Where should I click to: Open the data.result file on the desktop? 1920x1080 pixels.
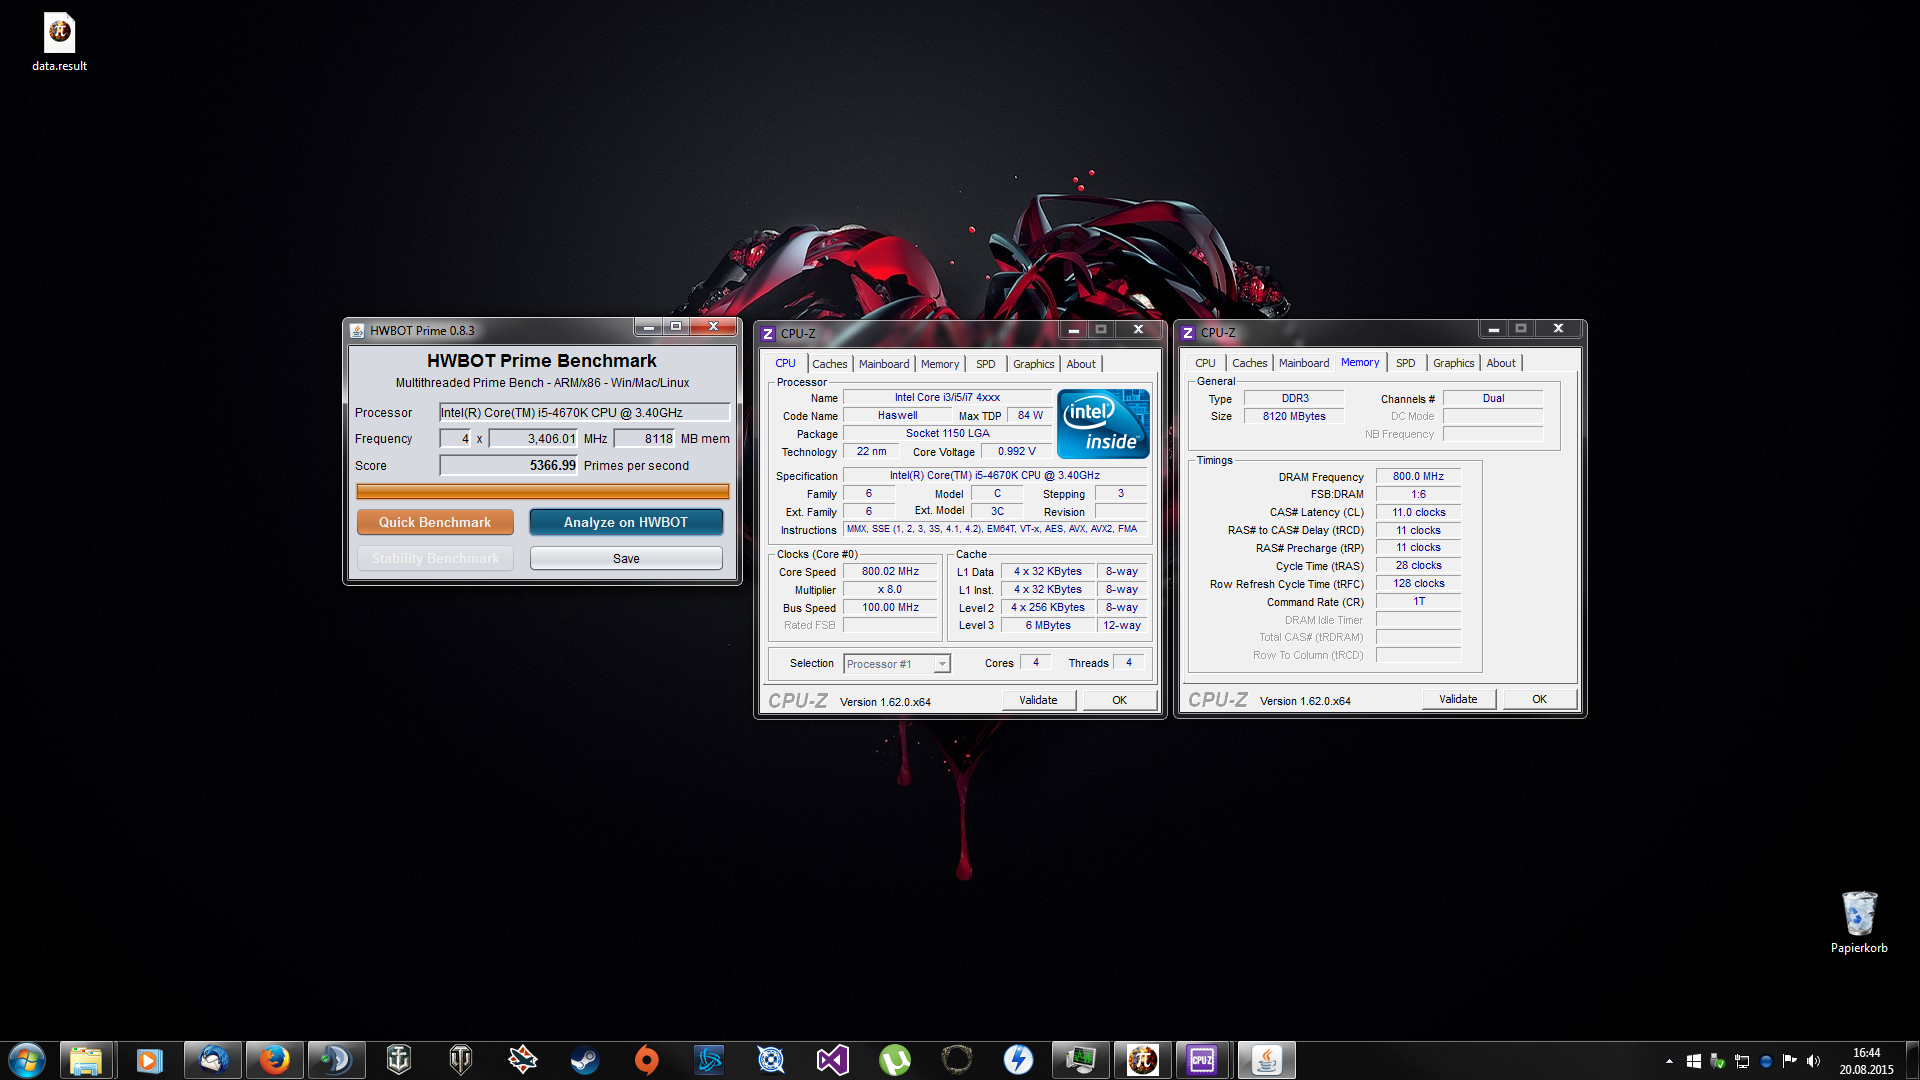point(59,43)
